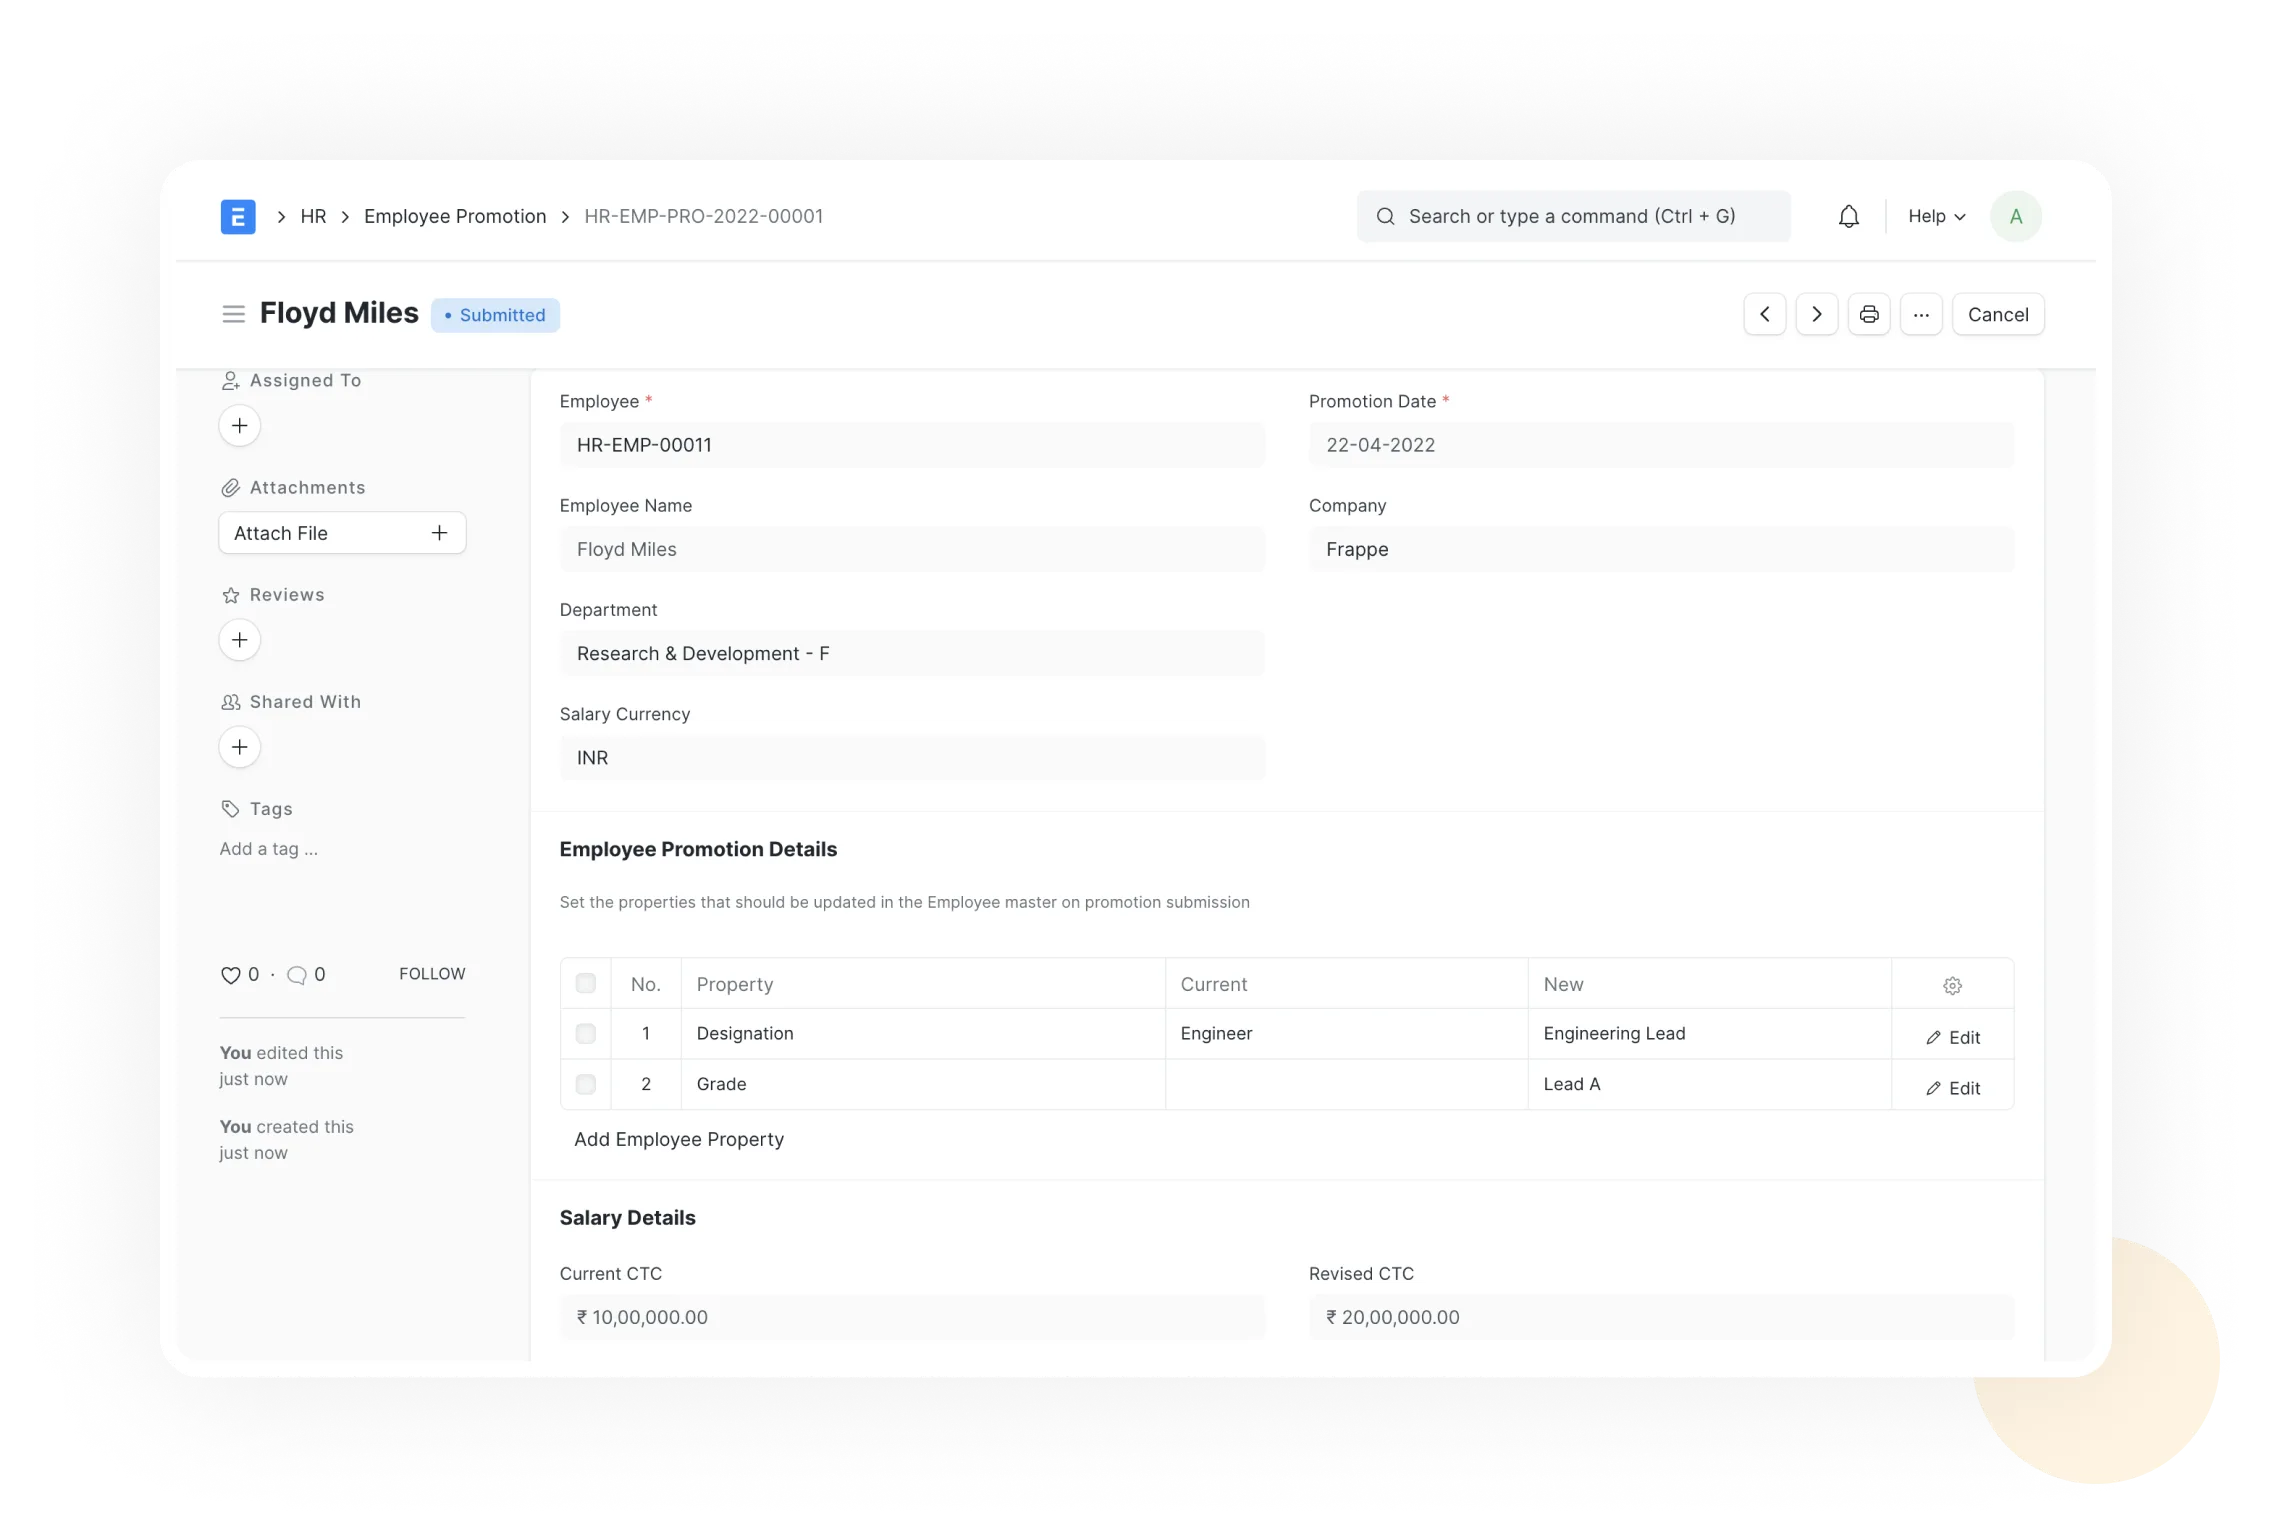Open table column settings gear

1952,986
